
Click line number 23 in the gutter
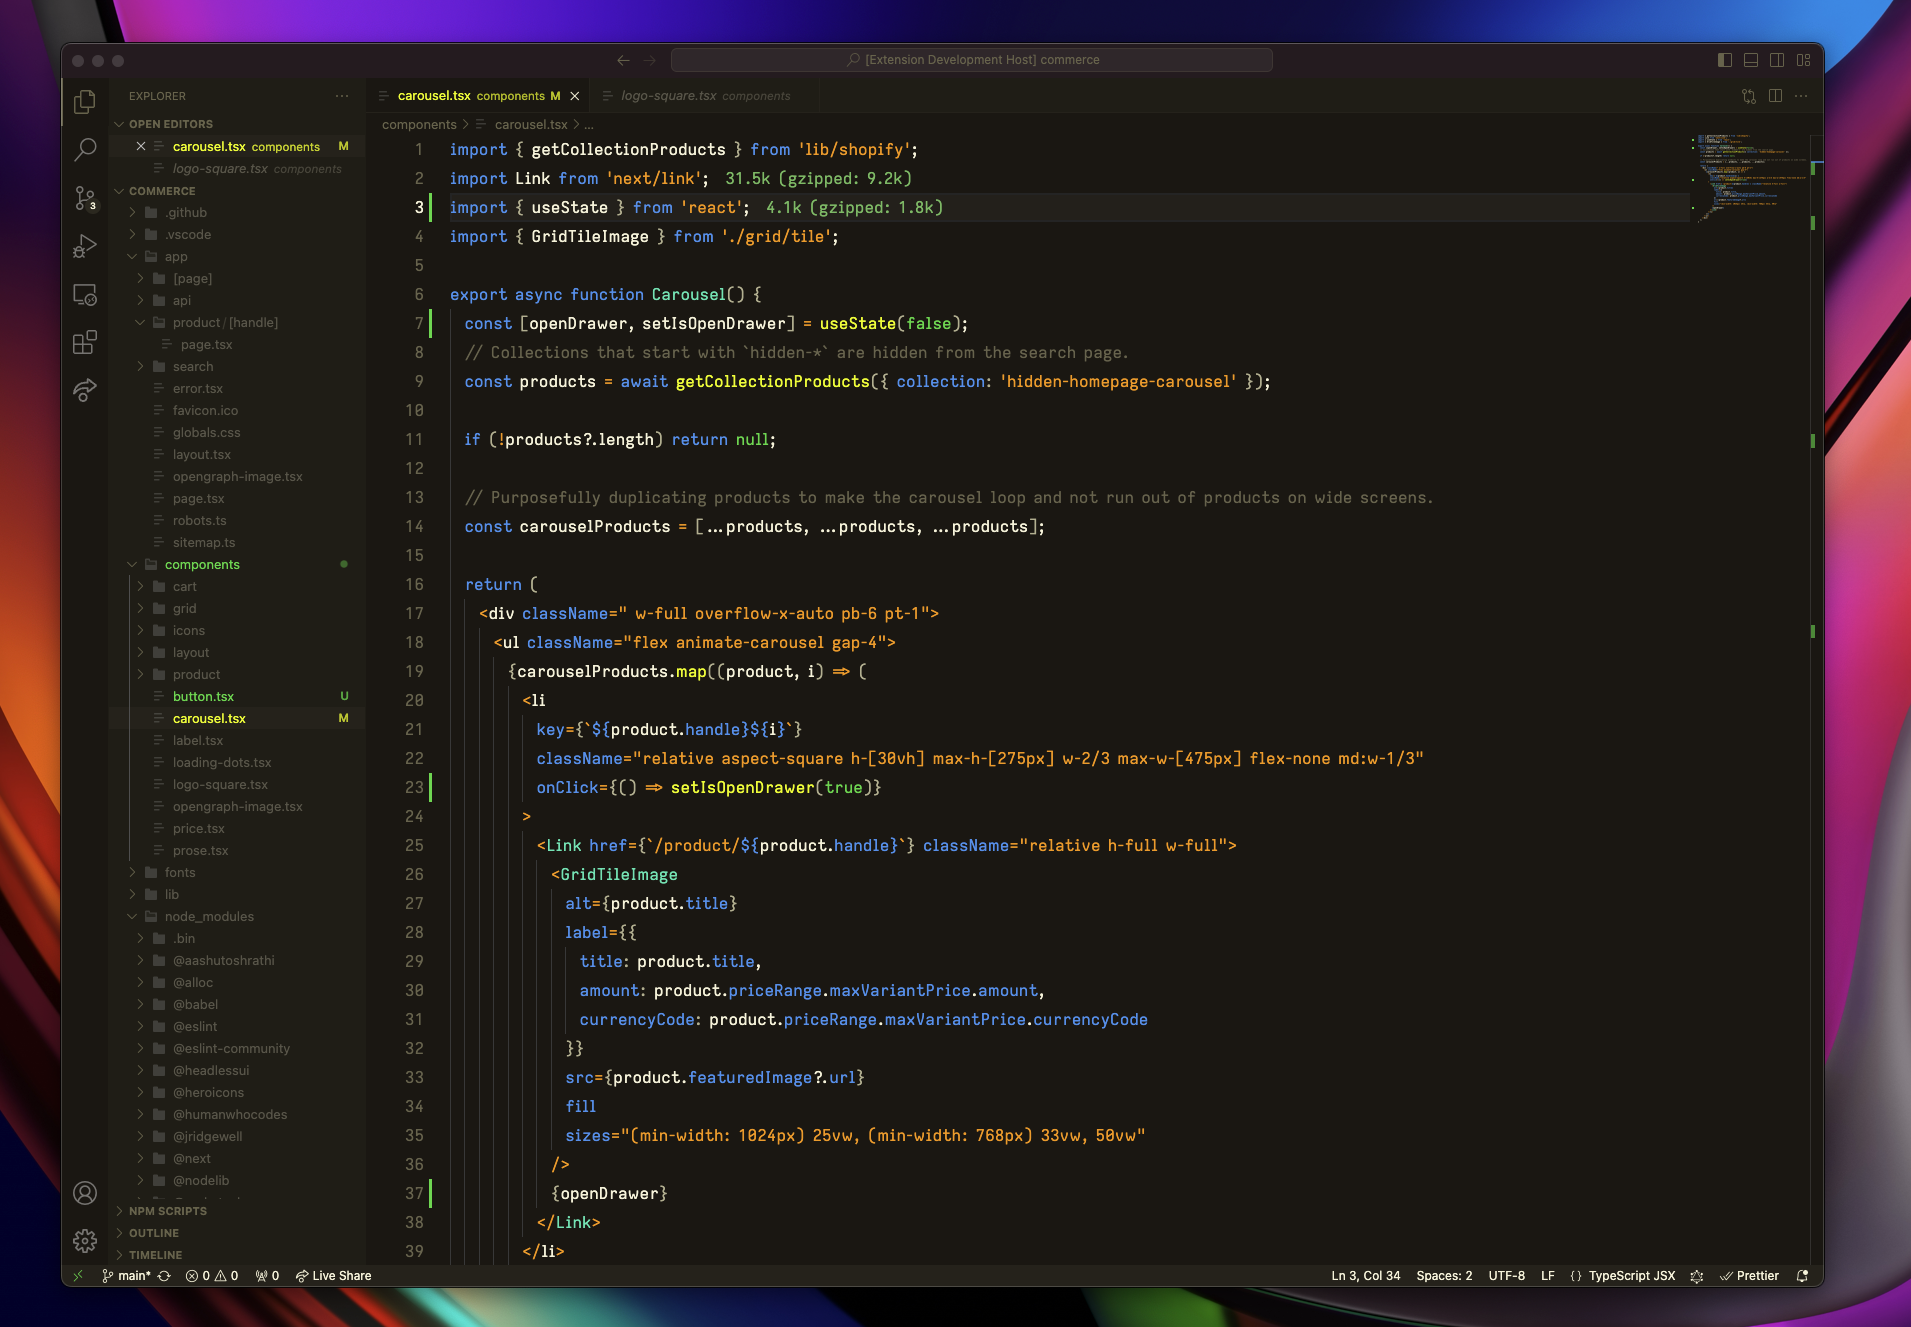414,788
